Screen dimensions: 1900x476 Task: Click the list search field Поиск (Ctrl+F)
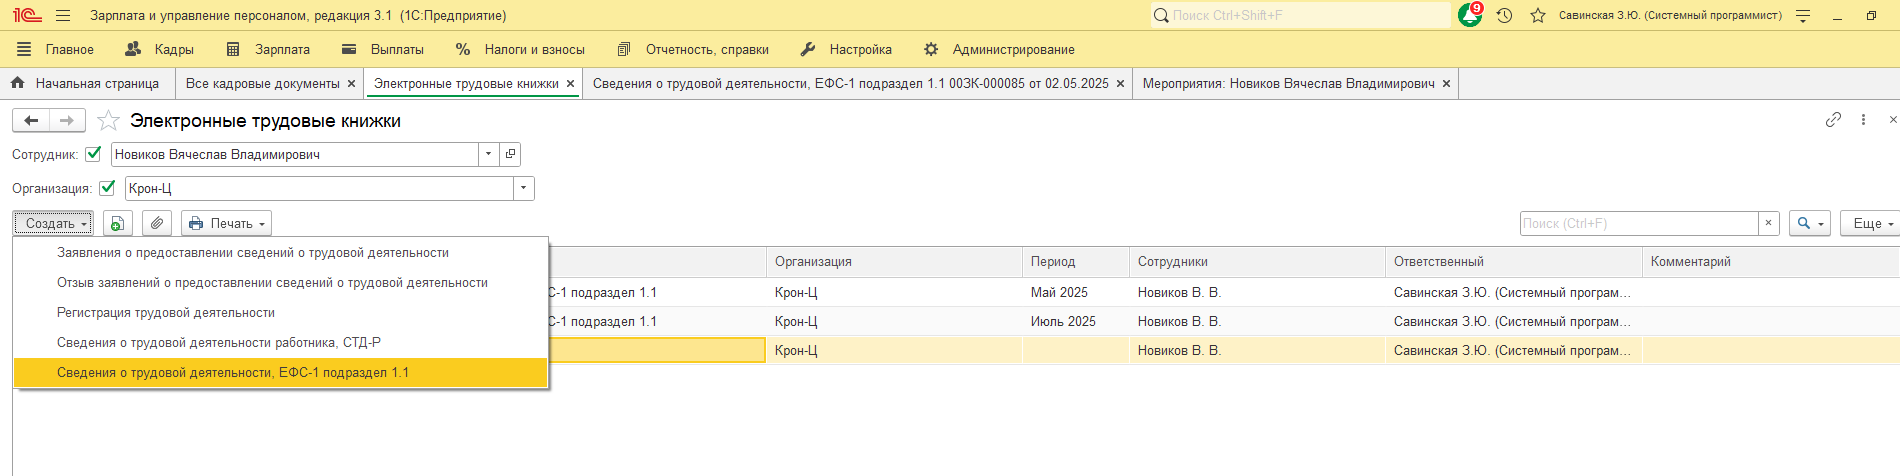coord(1638,223)
